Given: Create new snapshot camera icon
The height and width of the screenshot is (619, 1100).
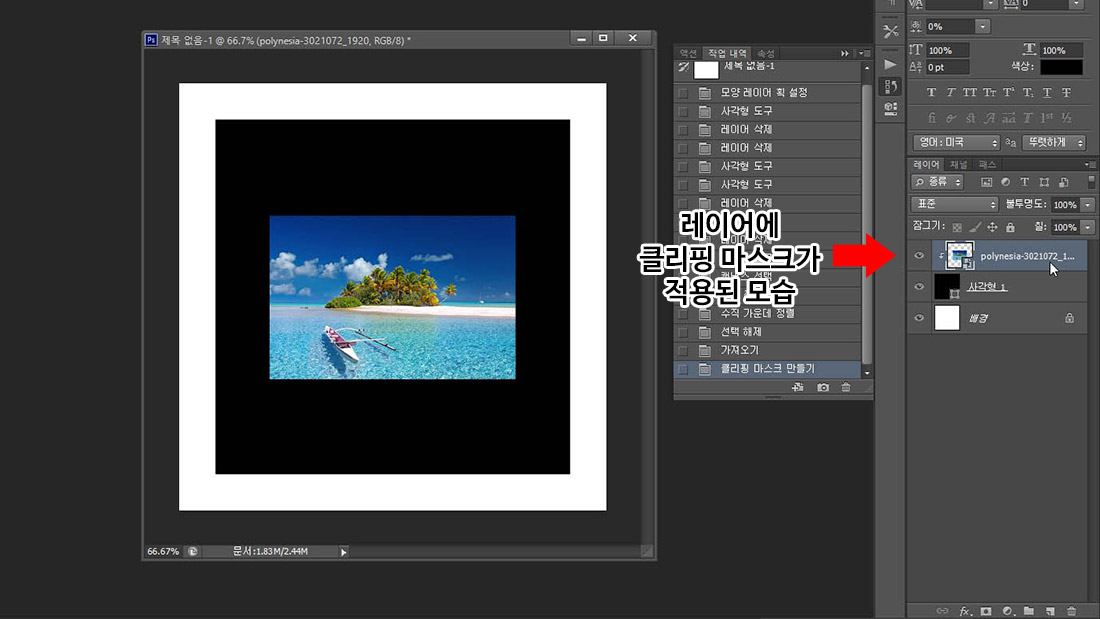Looking at the screenshot, I should pyautogui.click(x=823, y=387).
